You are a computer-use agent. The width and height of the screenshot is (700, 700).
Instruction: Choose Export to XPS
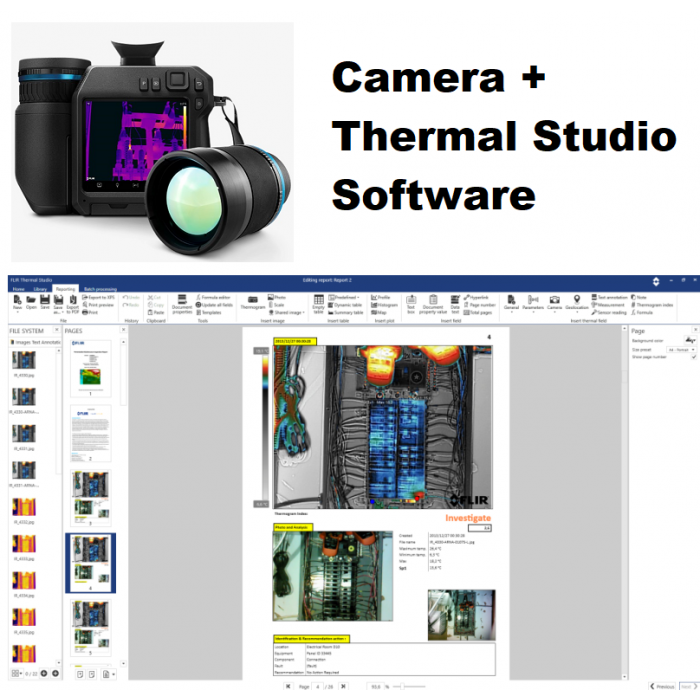98,297
